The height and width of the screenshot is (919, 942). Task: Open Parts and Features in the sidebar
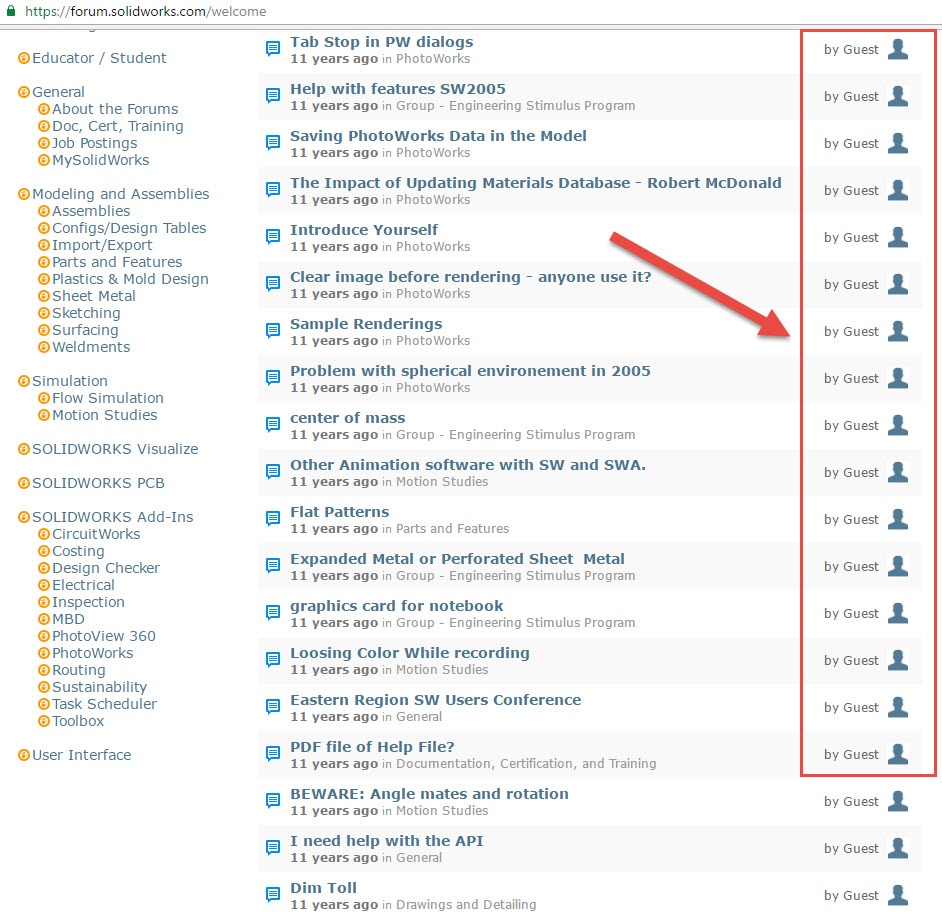coord(117,262)
